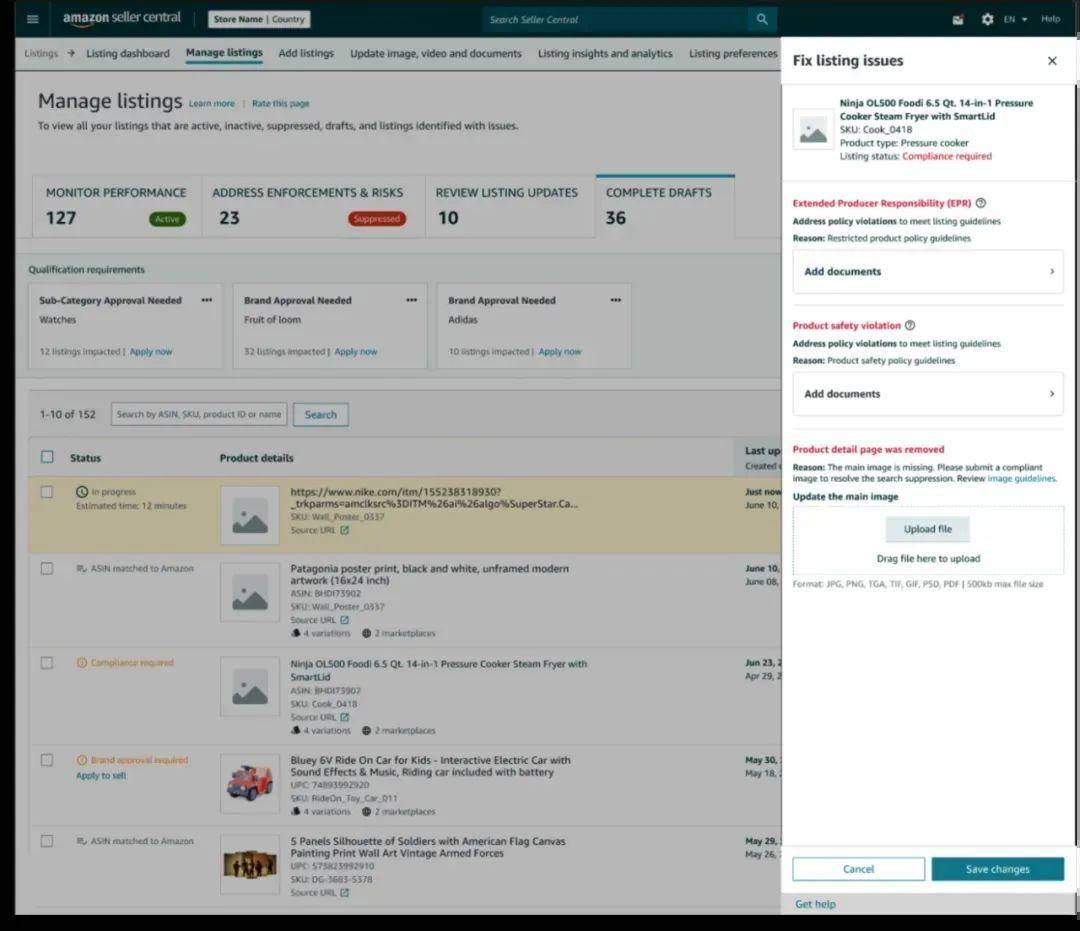
Task: Open Listing insights and analytics tab
Action: coord(605,53)
